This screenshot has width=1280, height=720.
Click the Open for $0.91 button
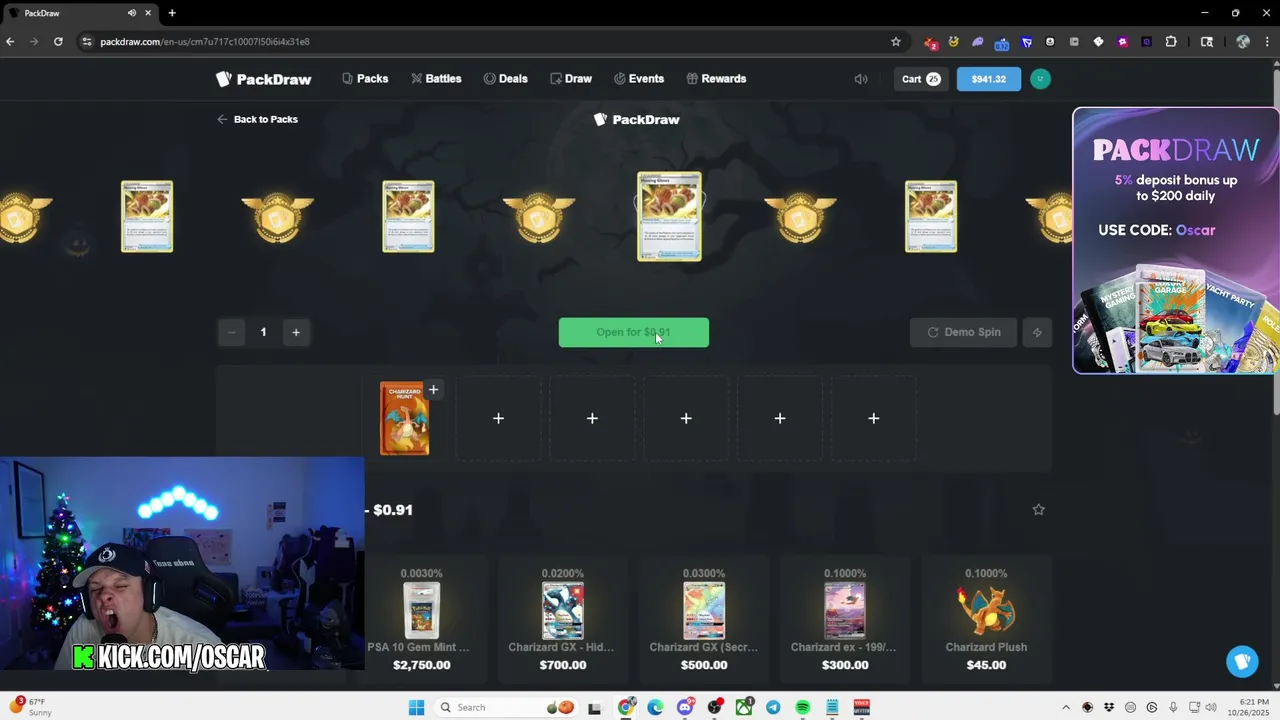[x=634, y=332]
